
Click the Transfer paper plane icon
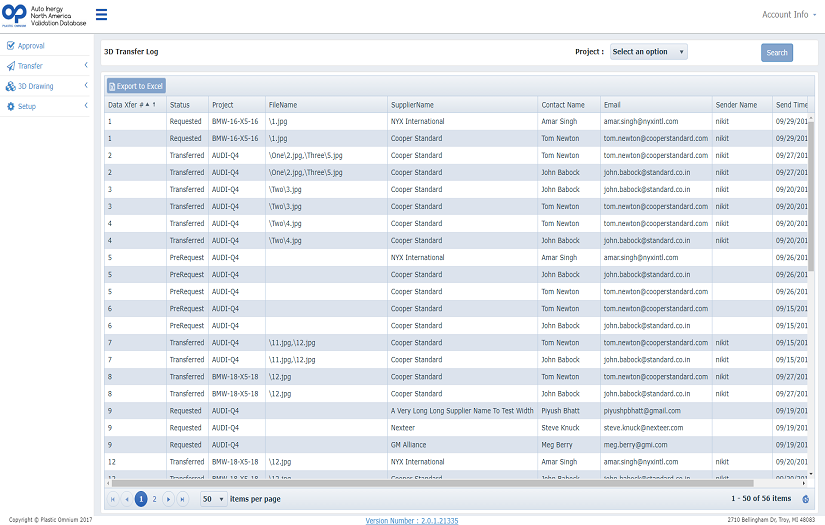[x=11, y=66]
